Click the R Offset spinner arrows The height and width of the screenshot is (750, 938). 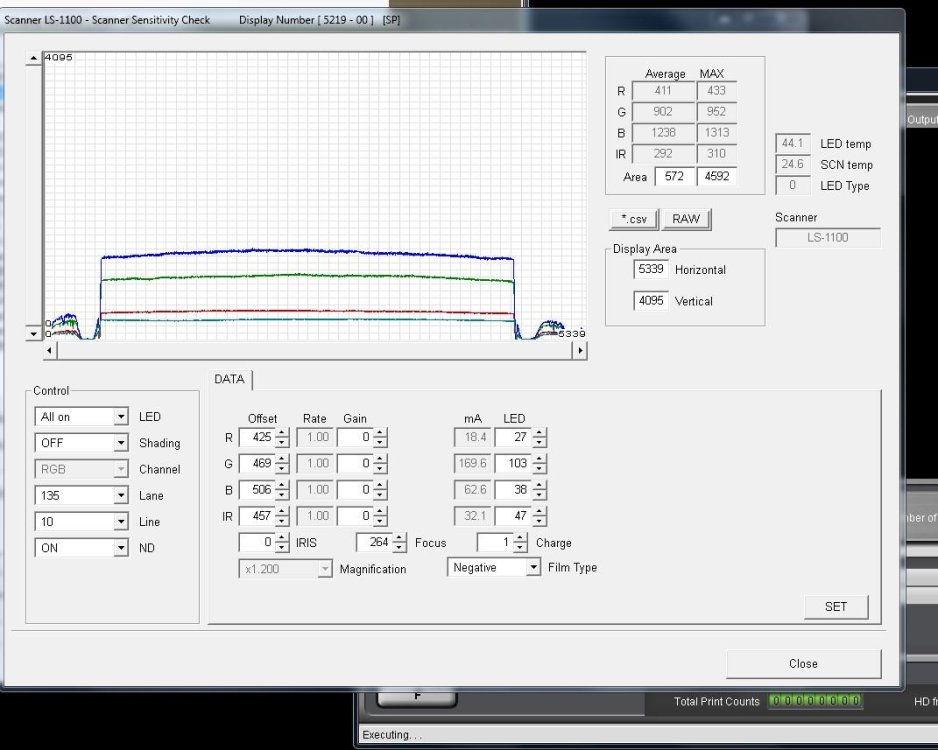(x=282, y=437)
